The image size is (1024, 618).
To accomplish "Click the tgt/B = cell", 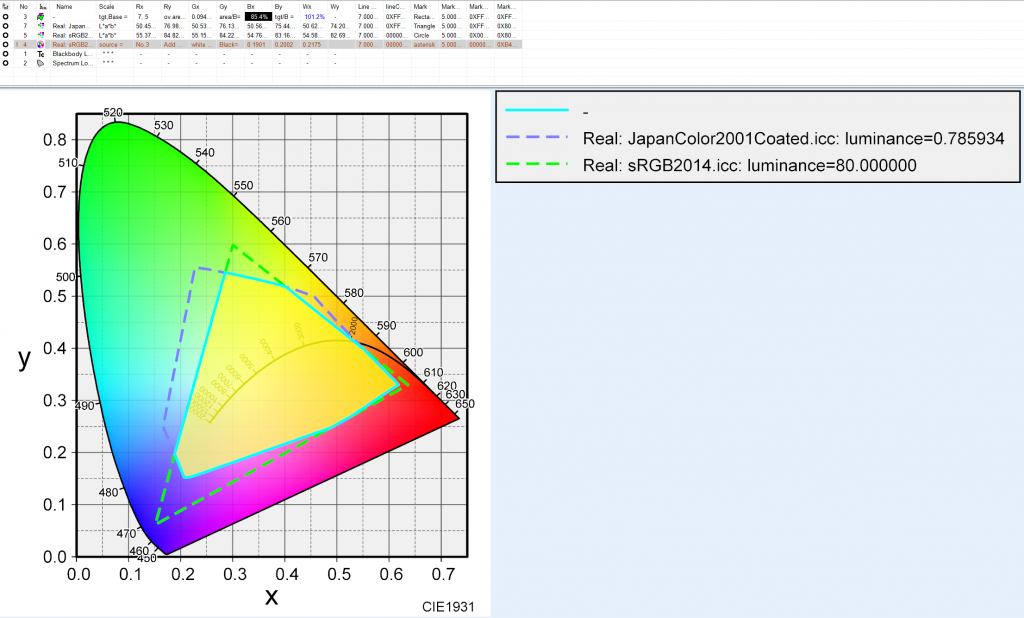I will click(284, 16).
